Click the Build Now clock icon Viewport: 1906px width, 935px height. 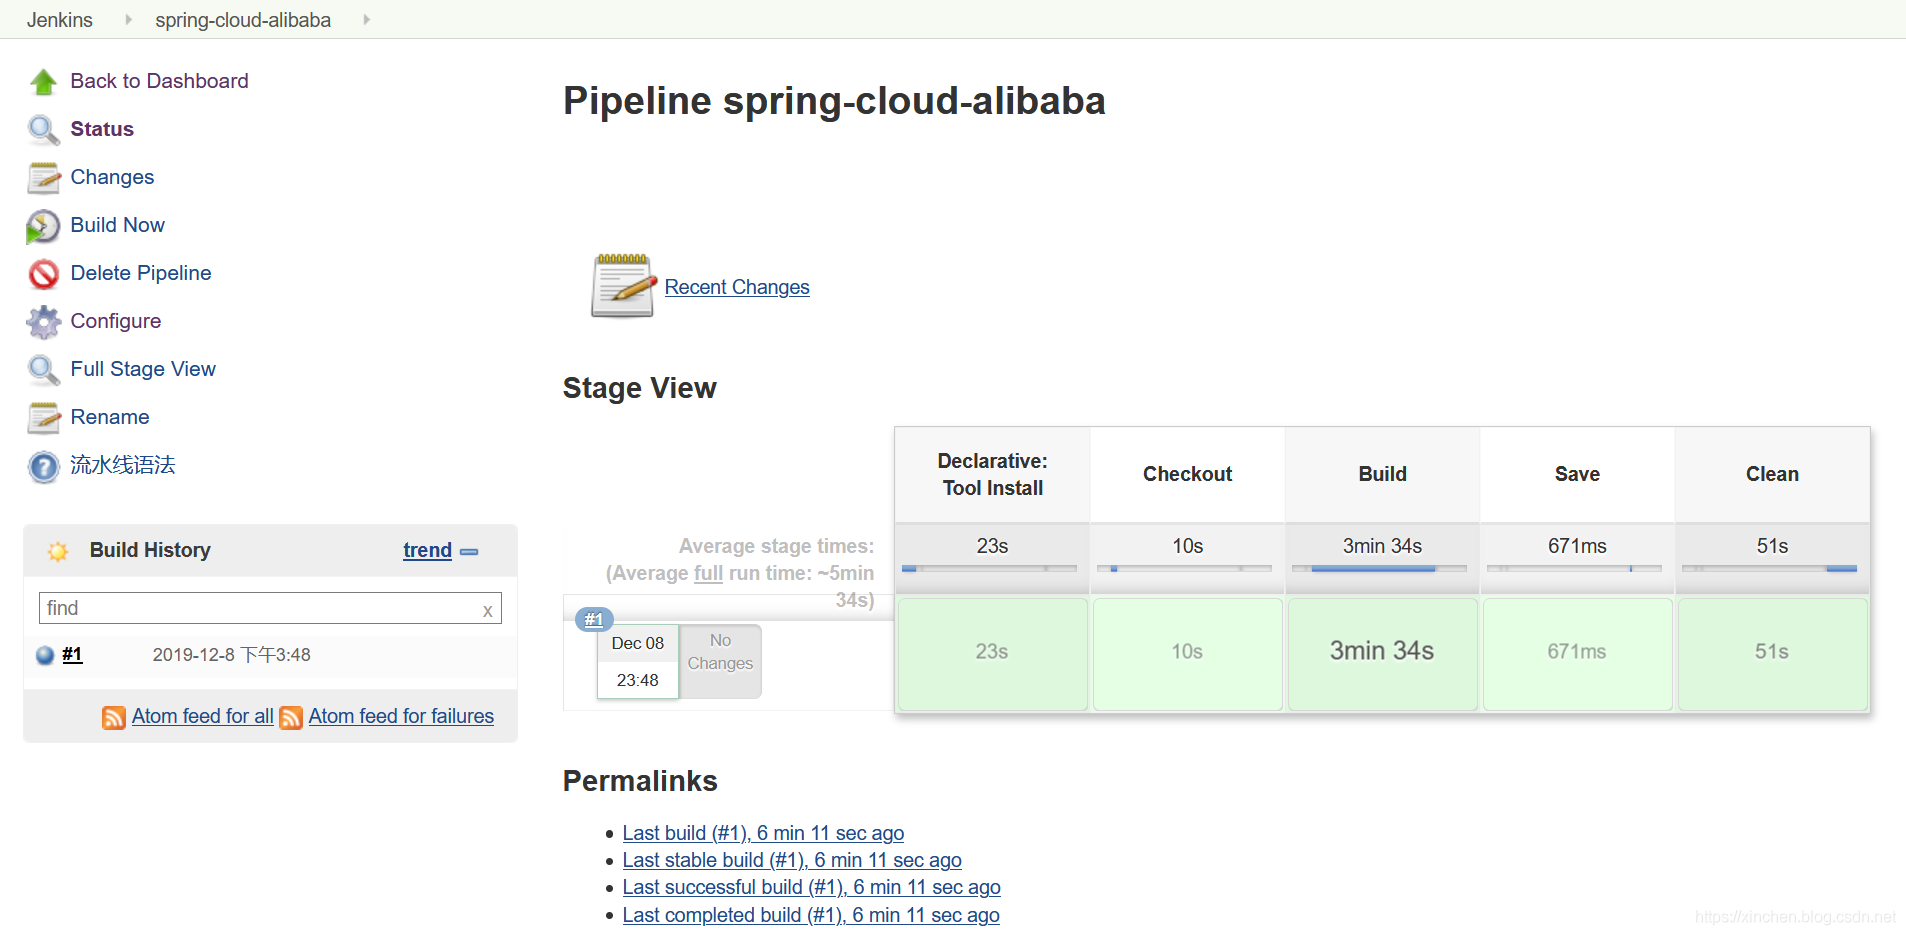(43, 226)
